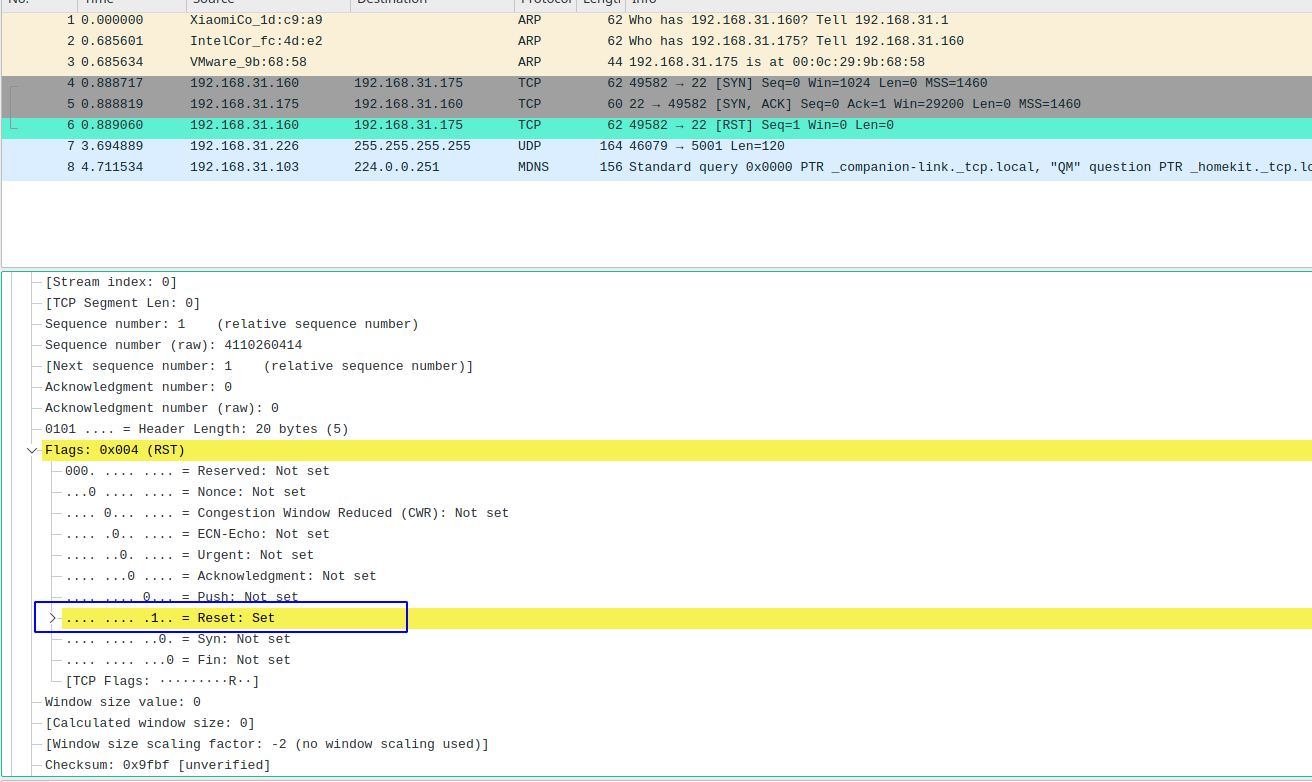Select packet 2 ARP from IntelCor_fc:4d:e2
This screenshot has height=782, width=1312.
[x=656, y=41]
